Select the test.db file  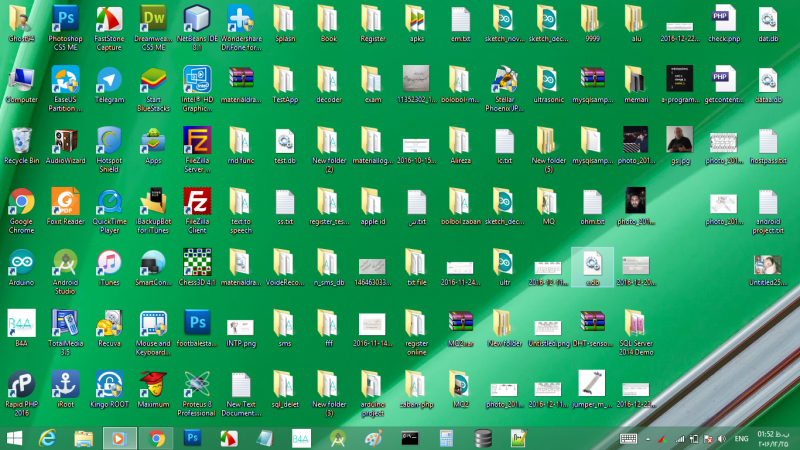[x=285, y=146]
